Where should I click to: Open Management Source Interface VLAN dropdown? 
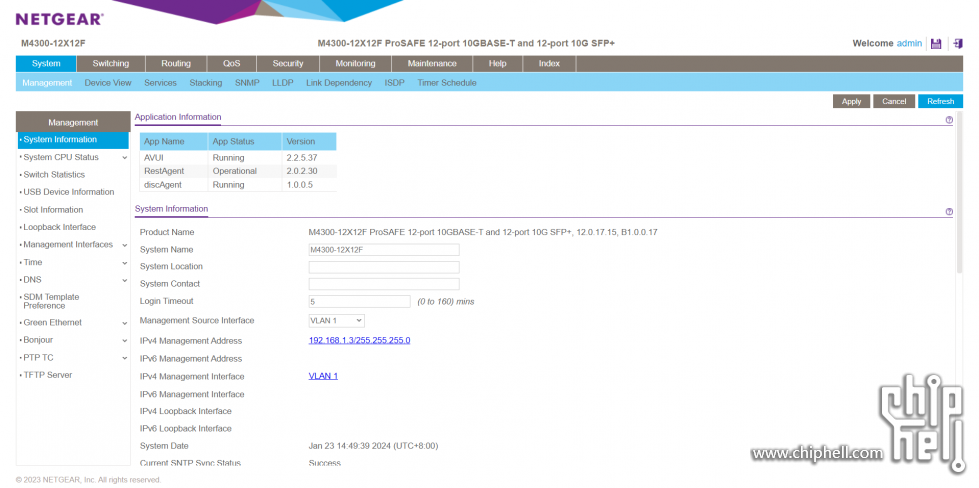point(337,320)
